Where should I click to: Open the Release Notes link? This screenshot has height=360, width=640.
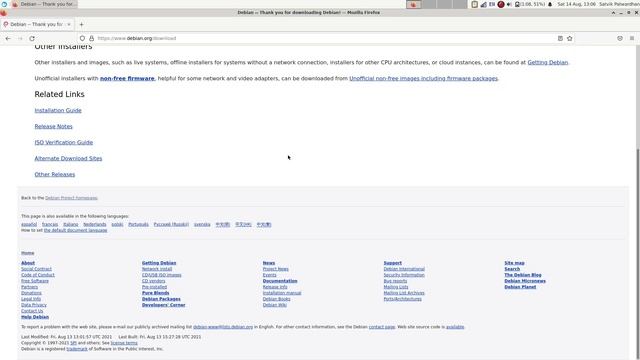[53, 127]
